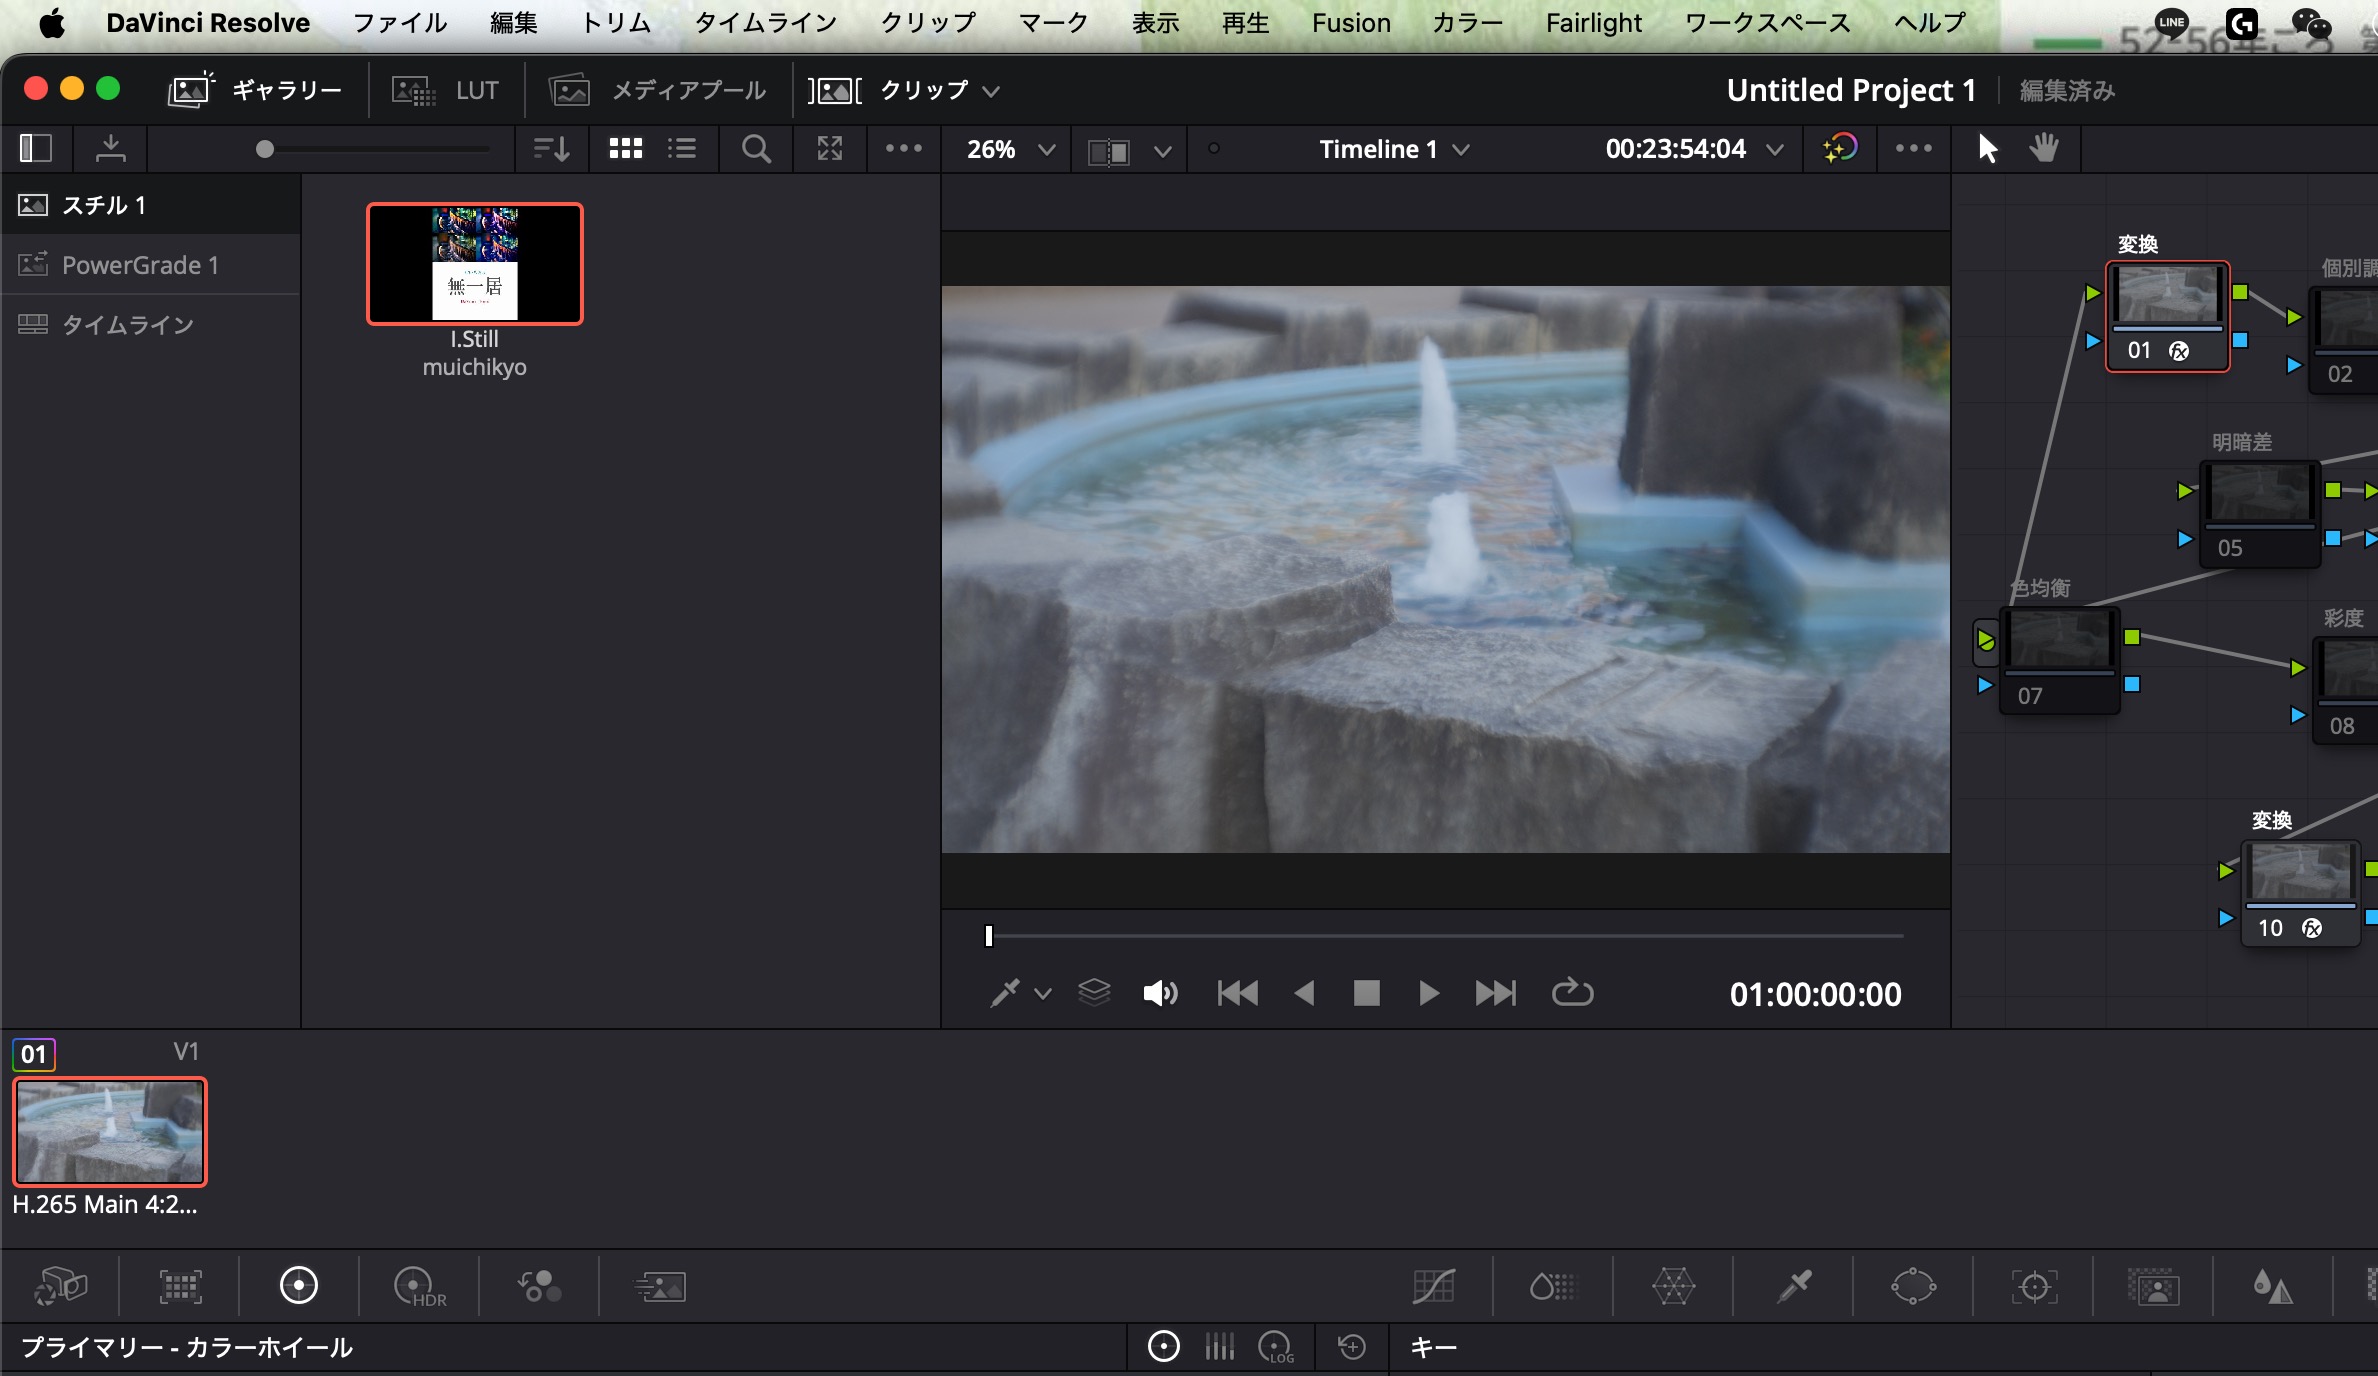
Task: Select the Qualifier eyedropper palette
Action: [x=1794, y=1286]
